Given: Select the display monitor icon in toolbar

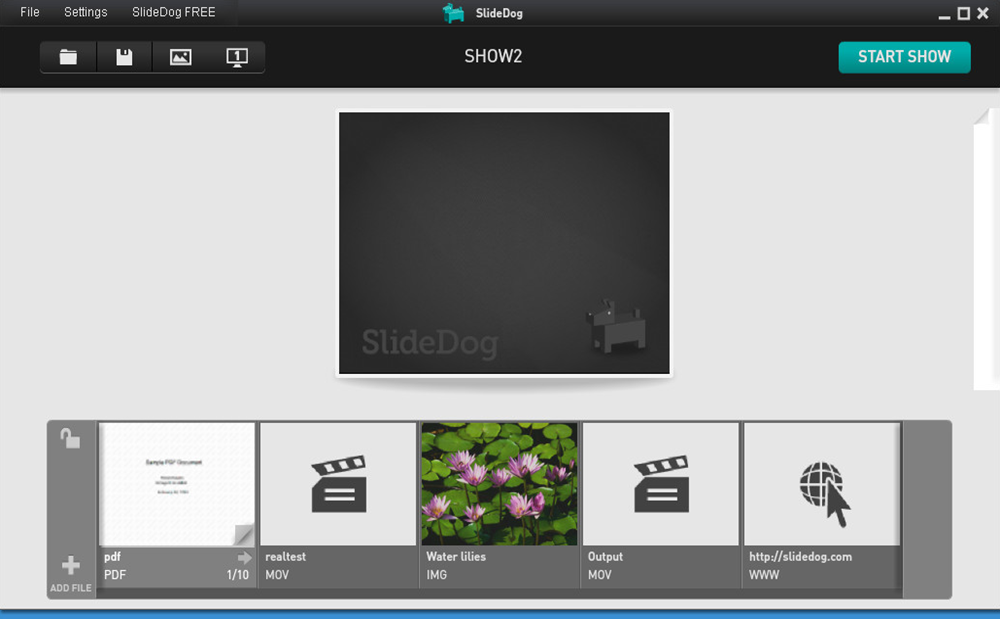Looking at the screenshot, I should pyautogui.click(x=237, y=57).
